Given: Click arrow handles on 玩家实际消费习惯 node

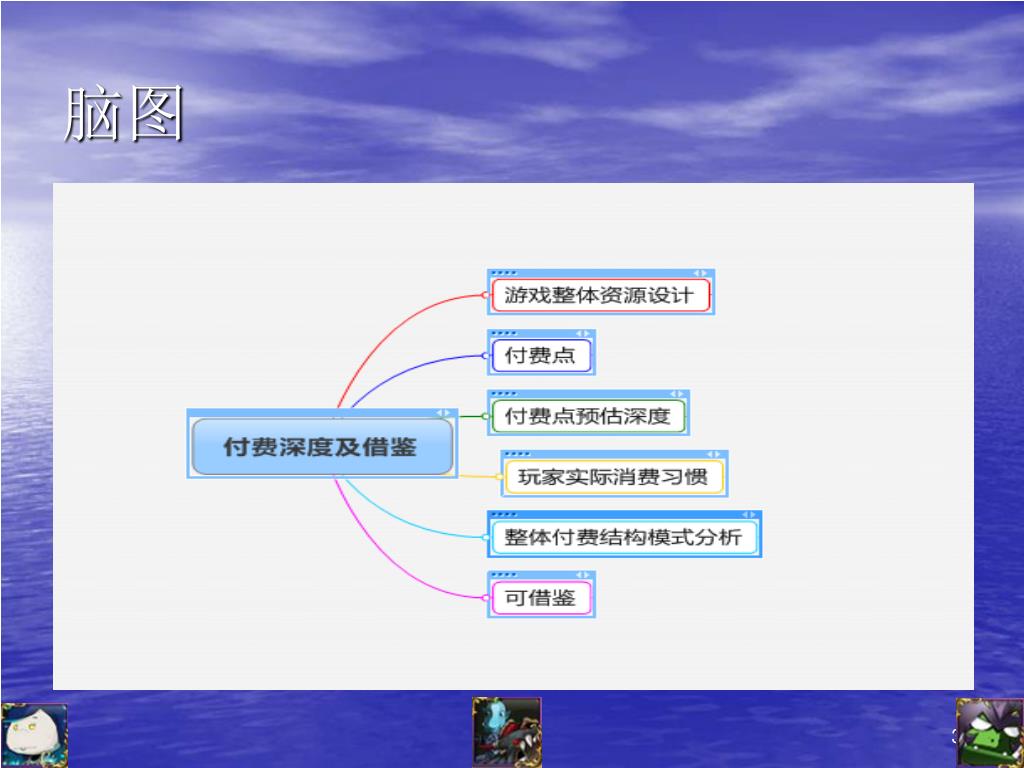Looking at the screenshot, I should click(x=713, y=454).
